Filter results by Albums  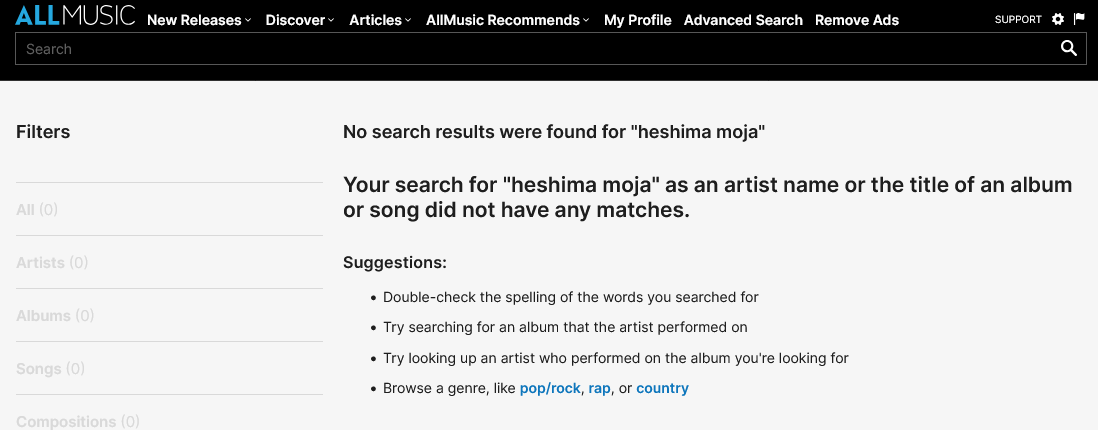[x=55, y=316]
